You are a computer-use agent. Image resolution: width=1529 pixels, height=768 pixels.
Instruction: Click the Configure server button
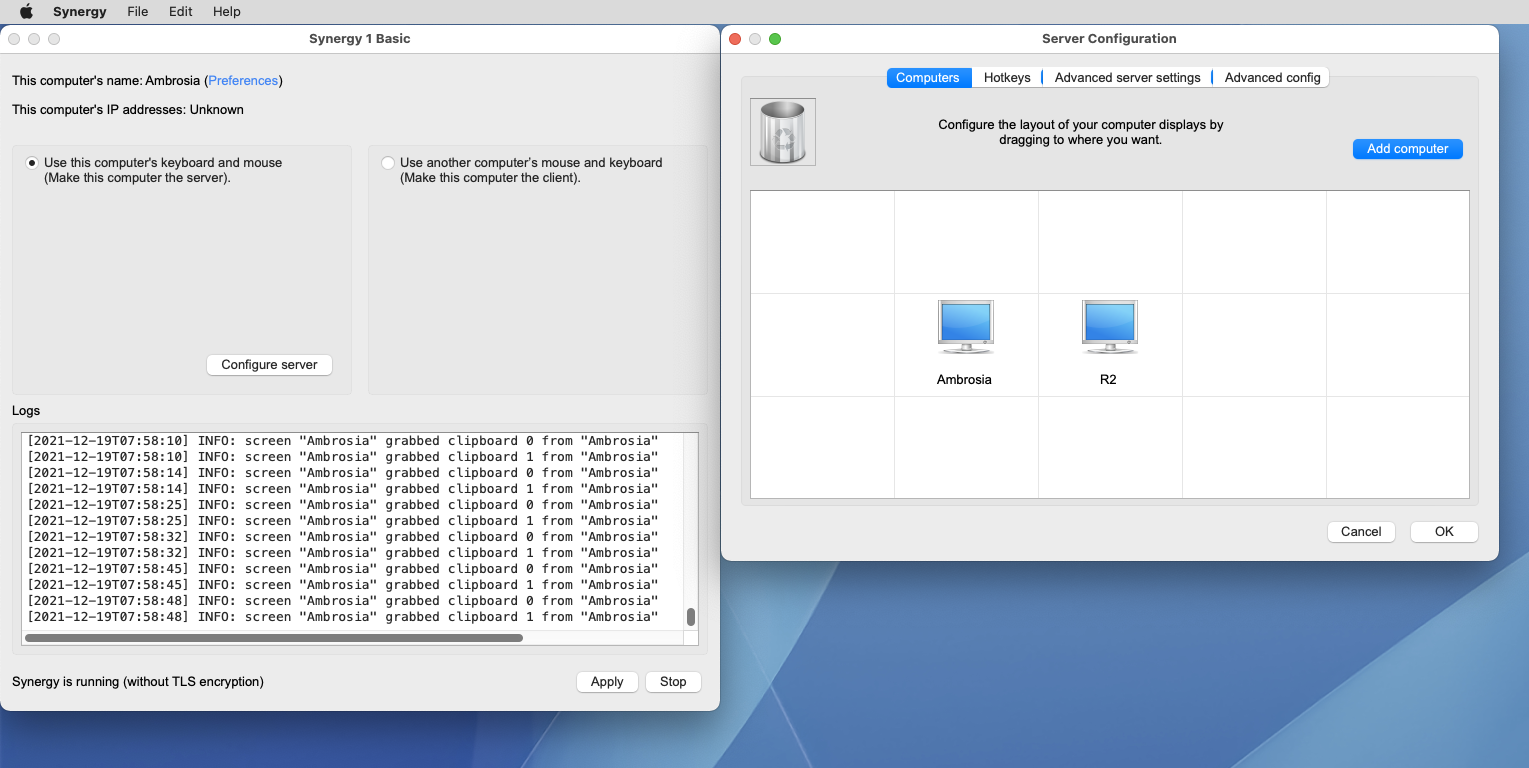[269, 365]
